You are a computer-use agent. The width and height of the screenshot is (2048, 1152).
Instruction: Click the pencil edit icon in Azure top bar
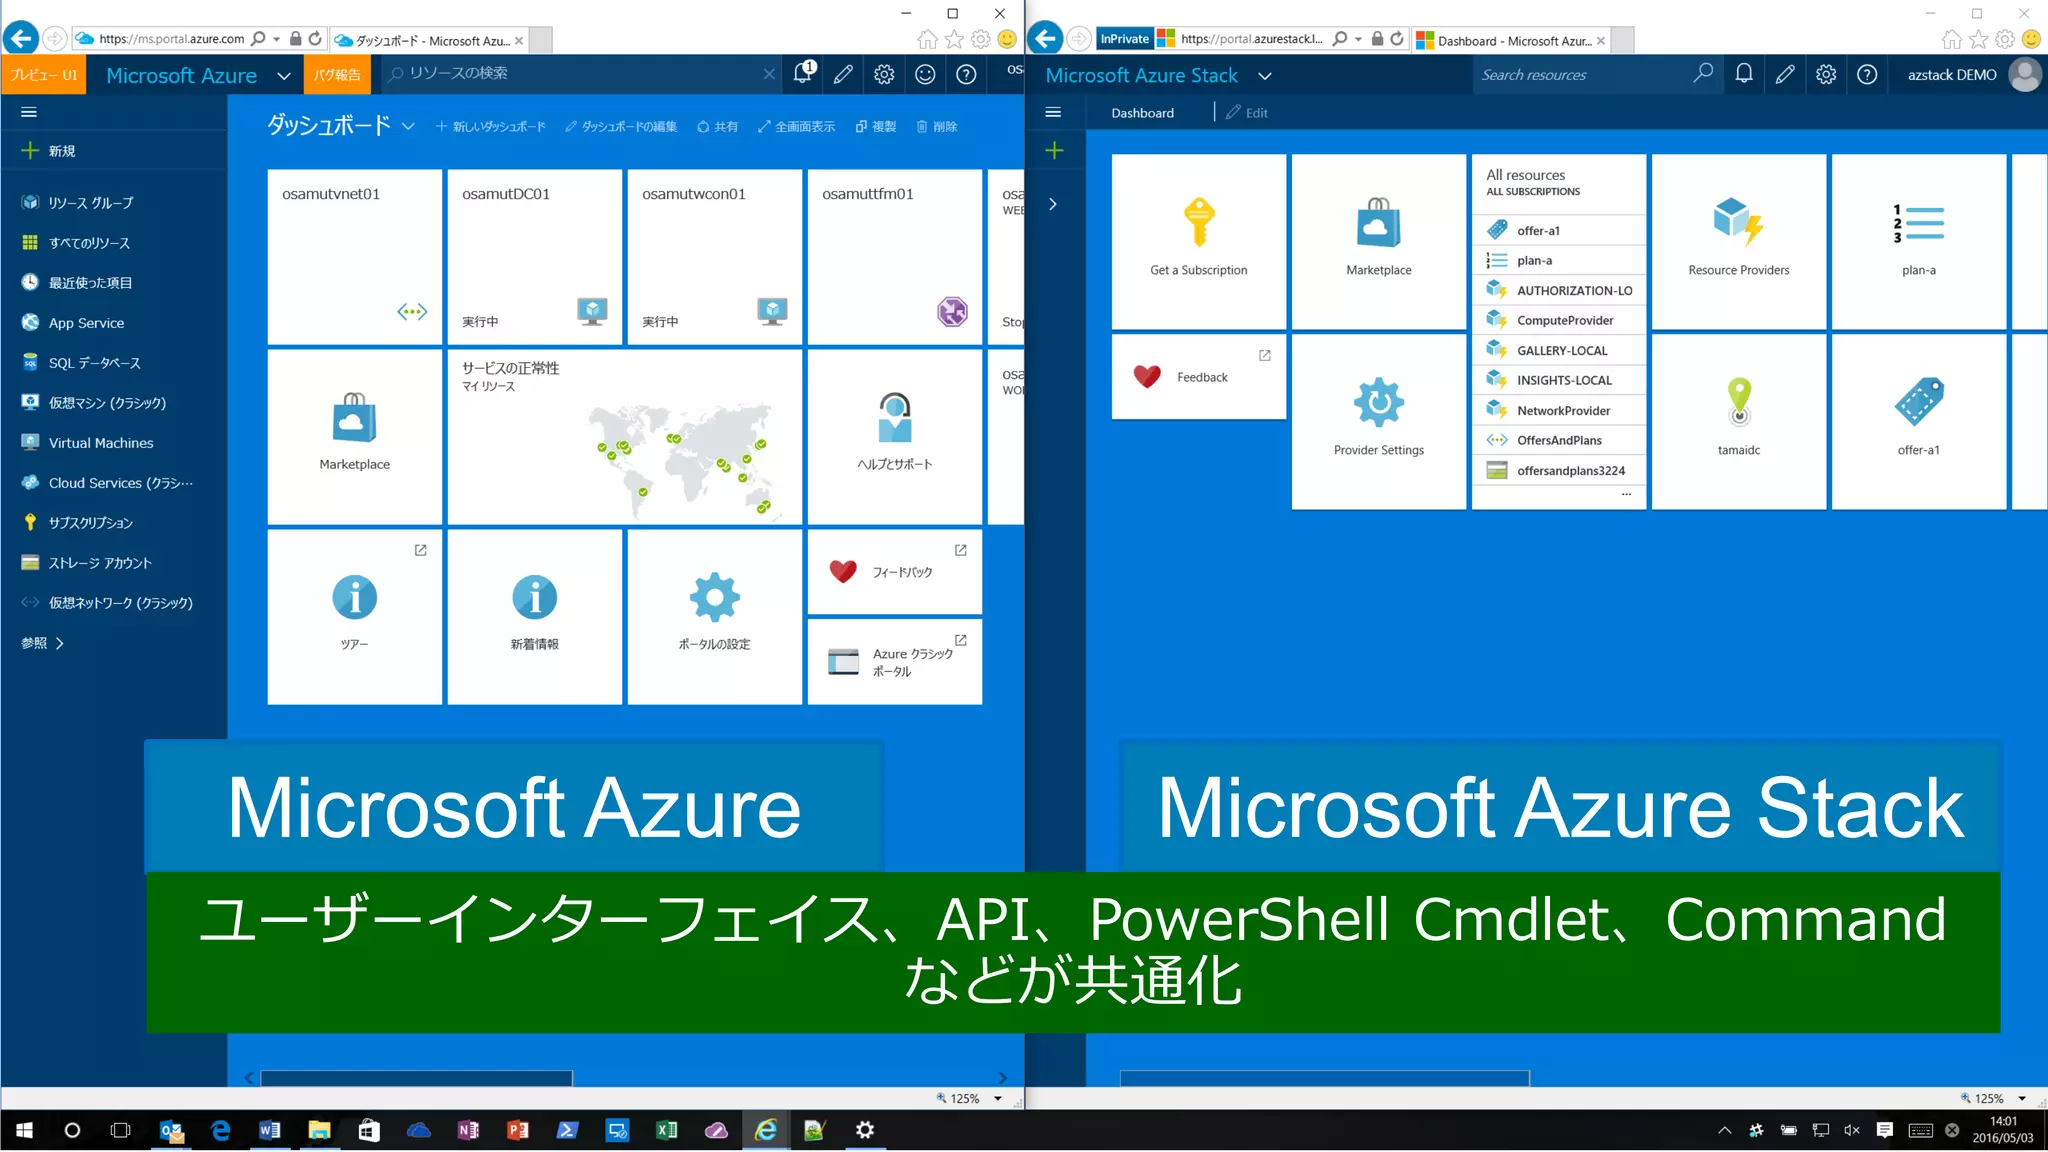tap(843, 74)
